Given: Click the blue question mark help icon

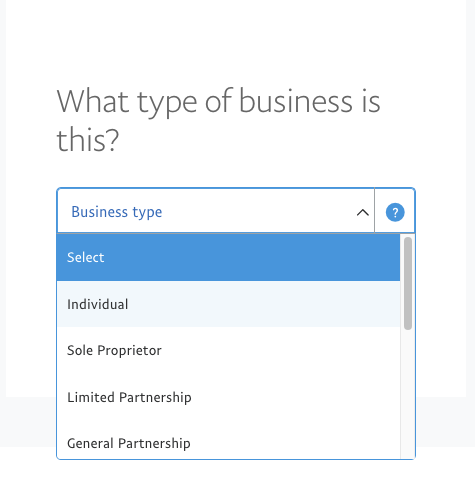Looking at the screenshot, I should click(395, 212).
